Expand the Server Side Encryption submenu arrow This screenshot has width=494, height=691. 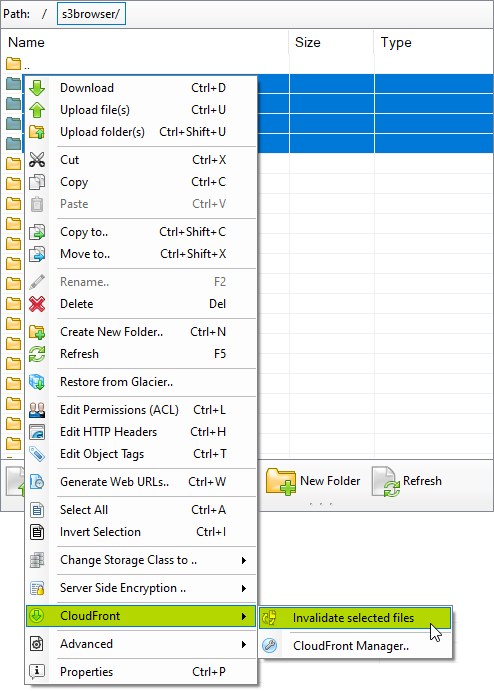244,588
